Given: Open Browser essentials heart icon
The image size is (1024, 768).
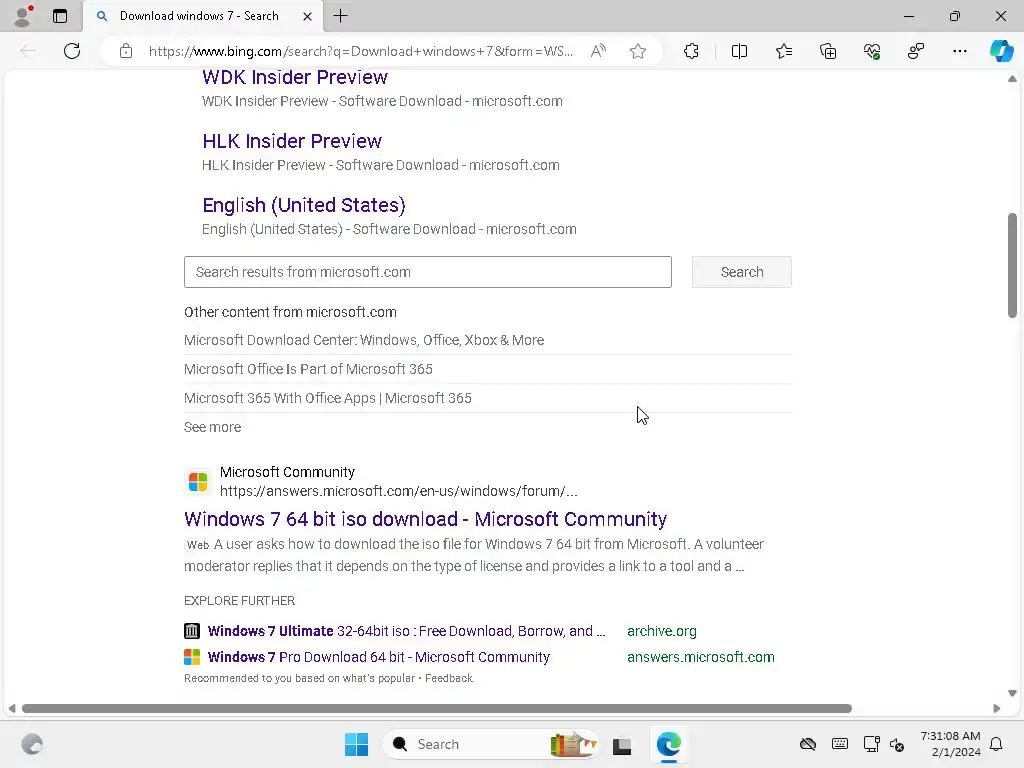Looking at the screenshot, I should point(872,51).
